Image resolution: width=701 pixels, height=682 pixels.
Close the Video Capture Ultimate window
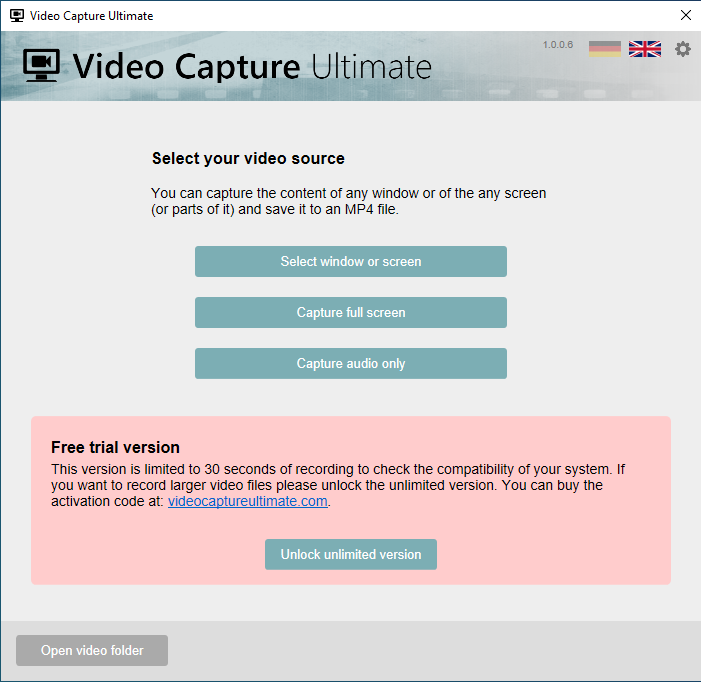pos(685,15)
